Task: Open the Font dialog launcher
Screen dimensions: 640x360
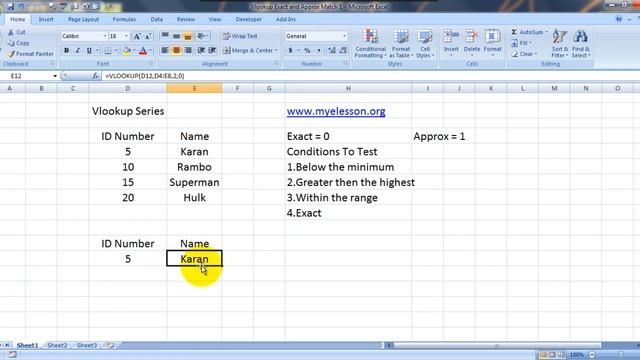Action: click(151, 64)
